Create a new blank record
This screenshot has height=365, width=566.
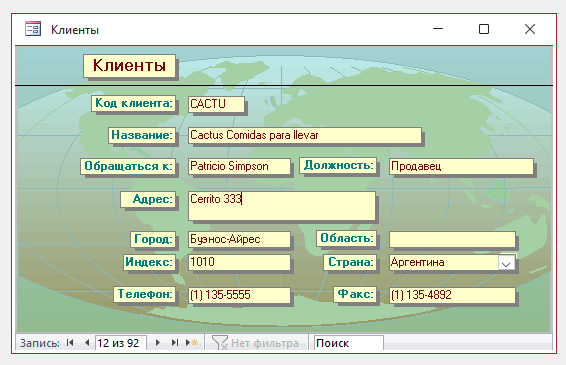tap(192, 343)
